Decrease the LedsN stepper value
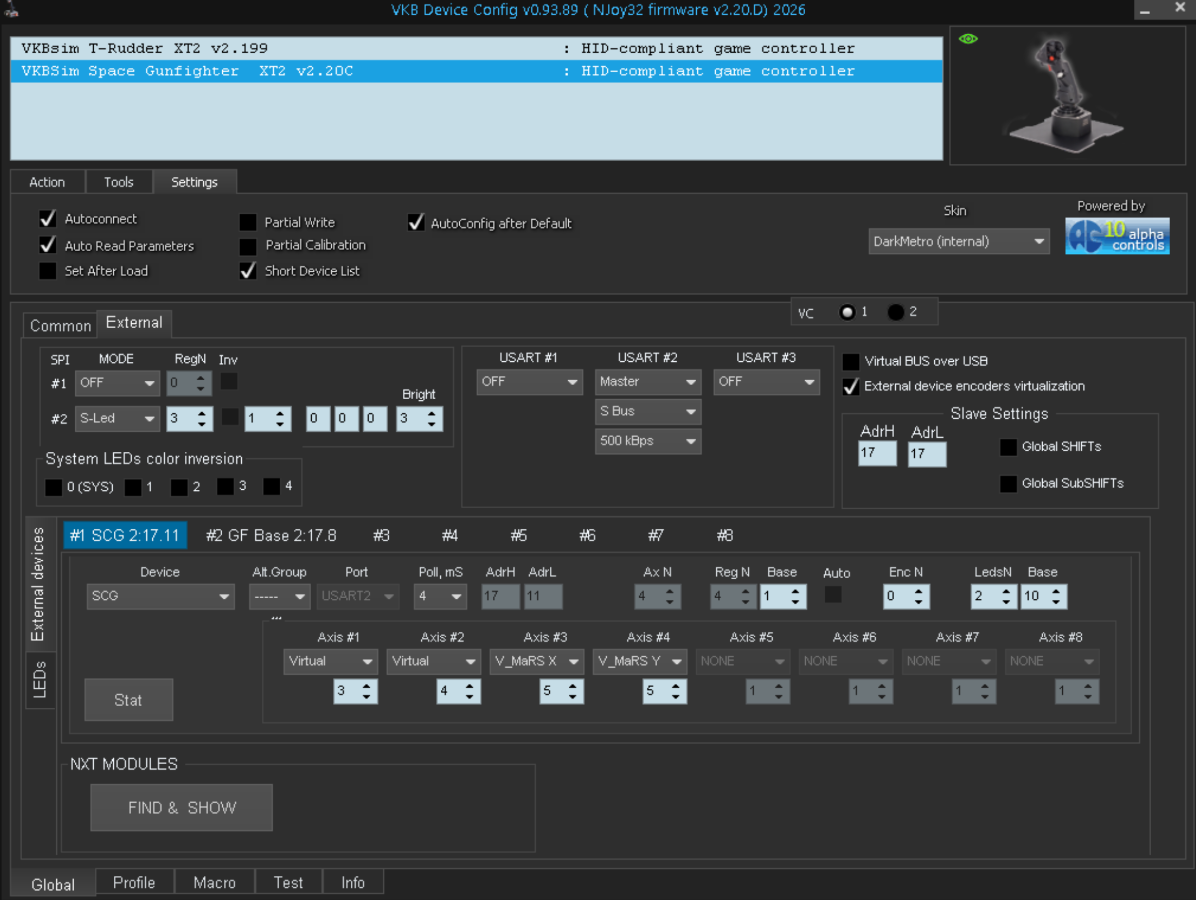Screen dimensions: 1196x900 click(1006, 602)
